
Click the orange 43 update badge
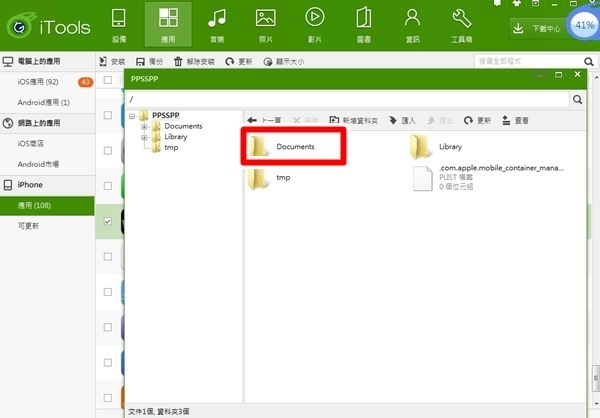(x=85, y=82)
